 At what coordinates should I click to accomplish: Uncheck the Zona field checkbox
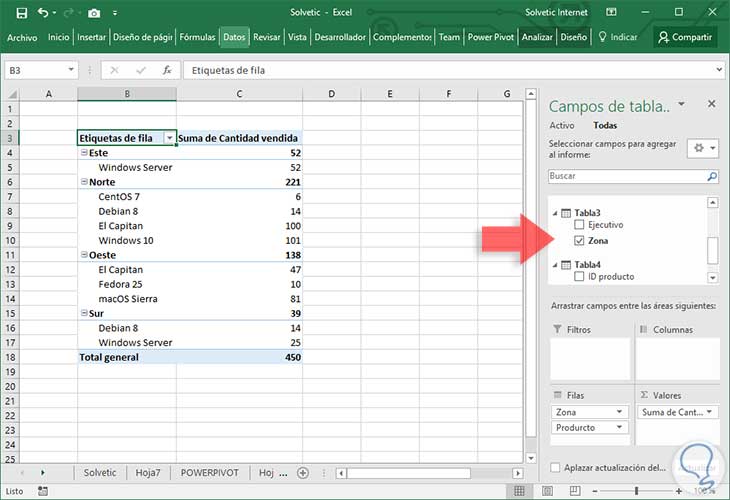click(580, 241)
